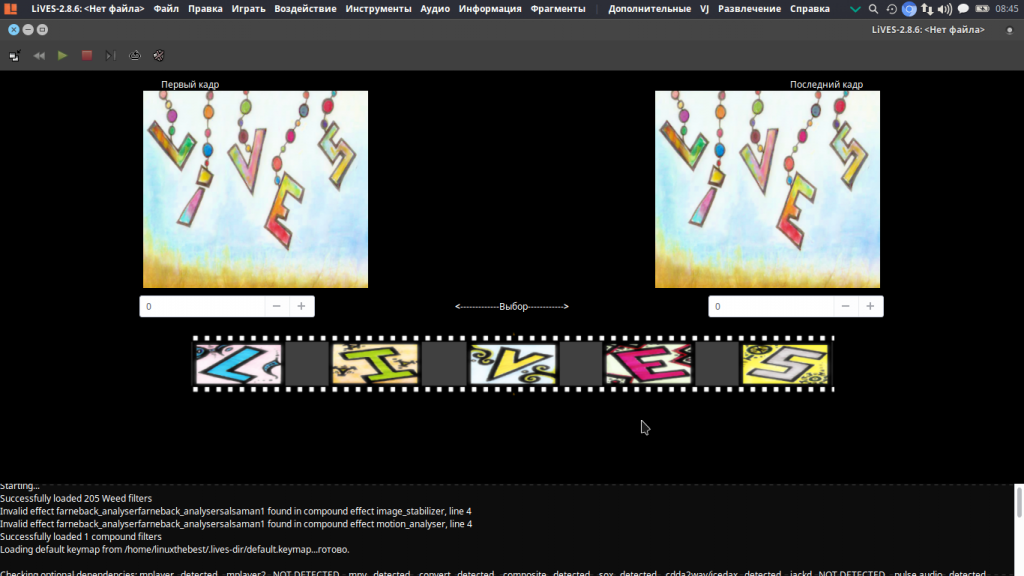Click 'Successfully loaded 1 compound filters' line
Viewport: 1024px width, 576px height.
(x=81, y=536)
